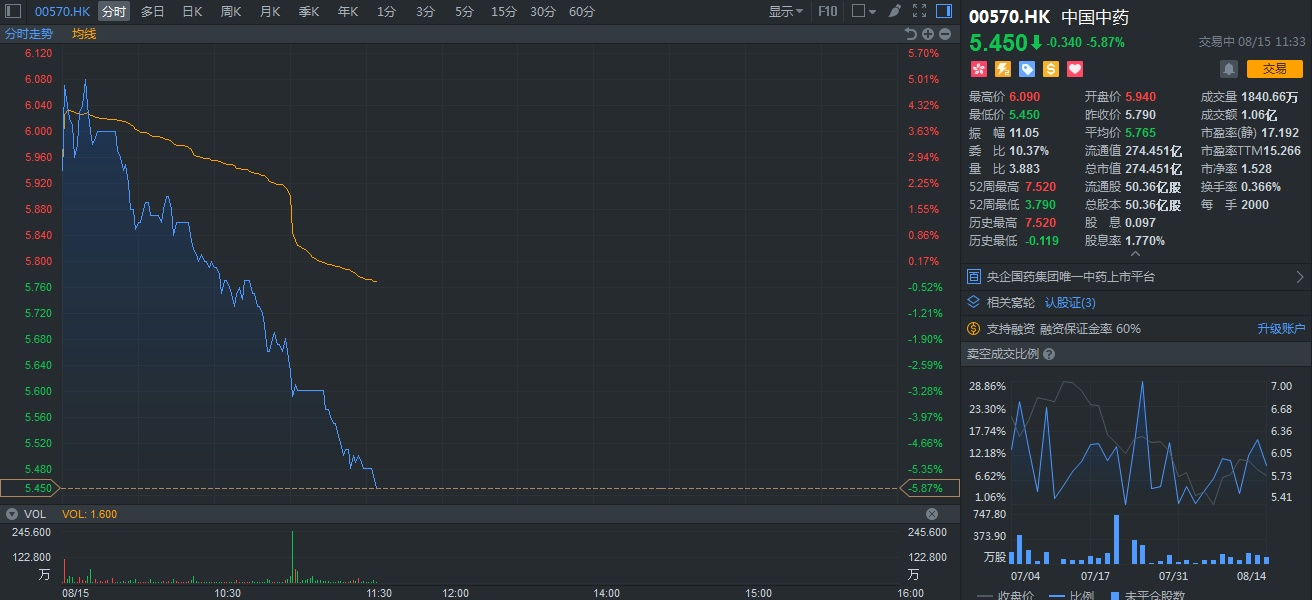Toggle the red heart favorite icon
The width and height of the screenshot is (1312, 600).
tap(1075, 69)
